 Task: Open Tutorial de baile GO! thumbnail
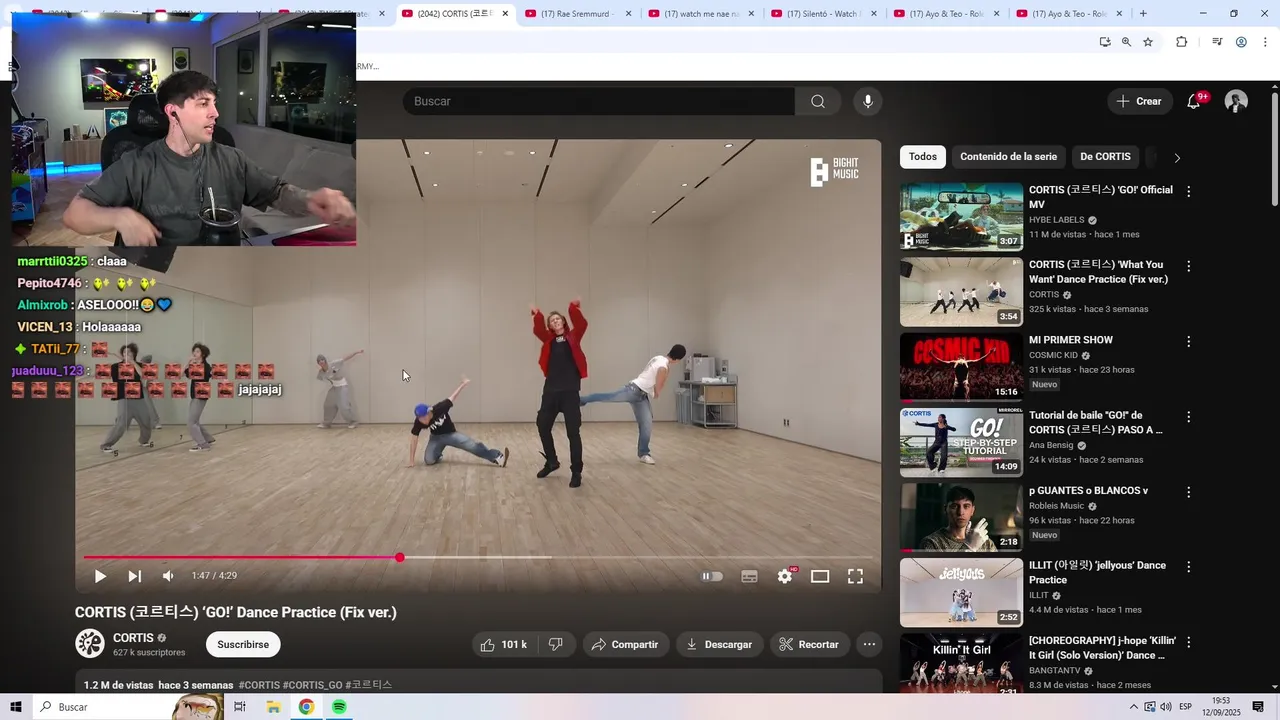click(961, 442)
